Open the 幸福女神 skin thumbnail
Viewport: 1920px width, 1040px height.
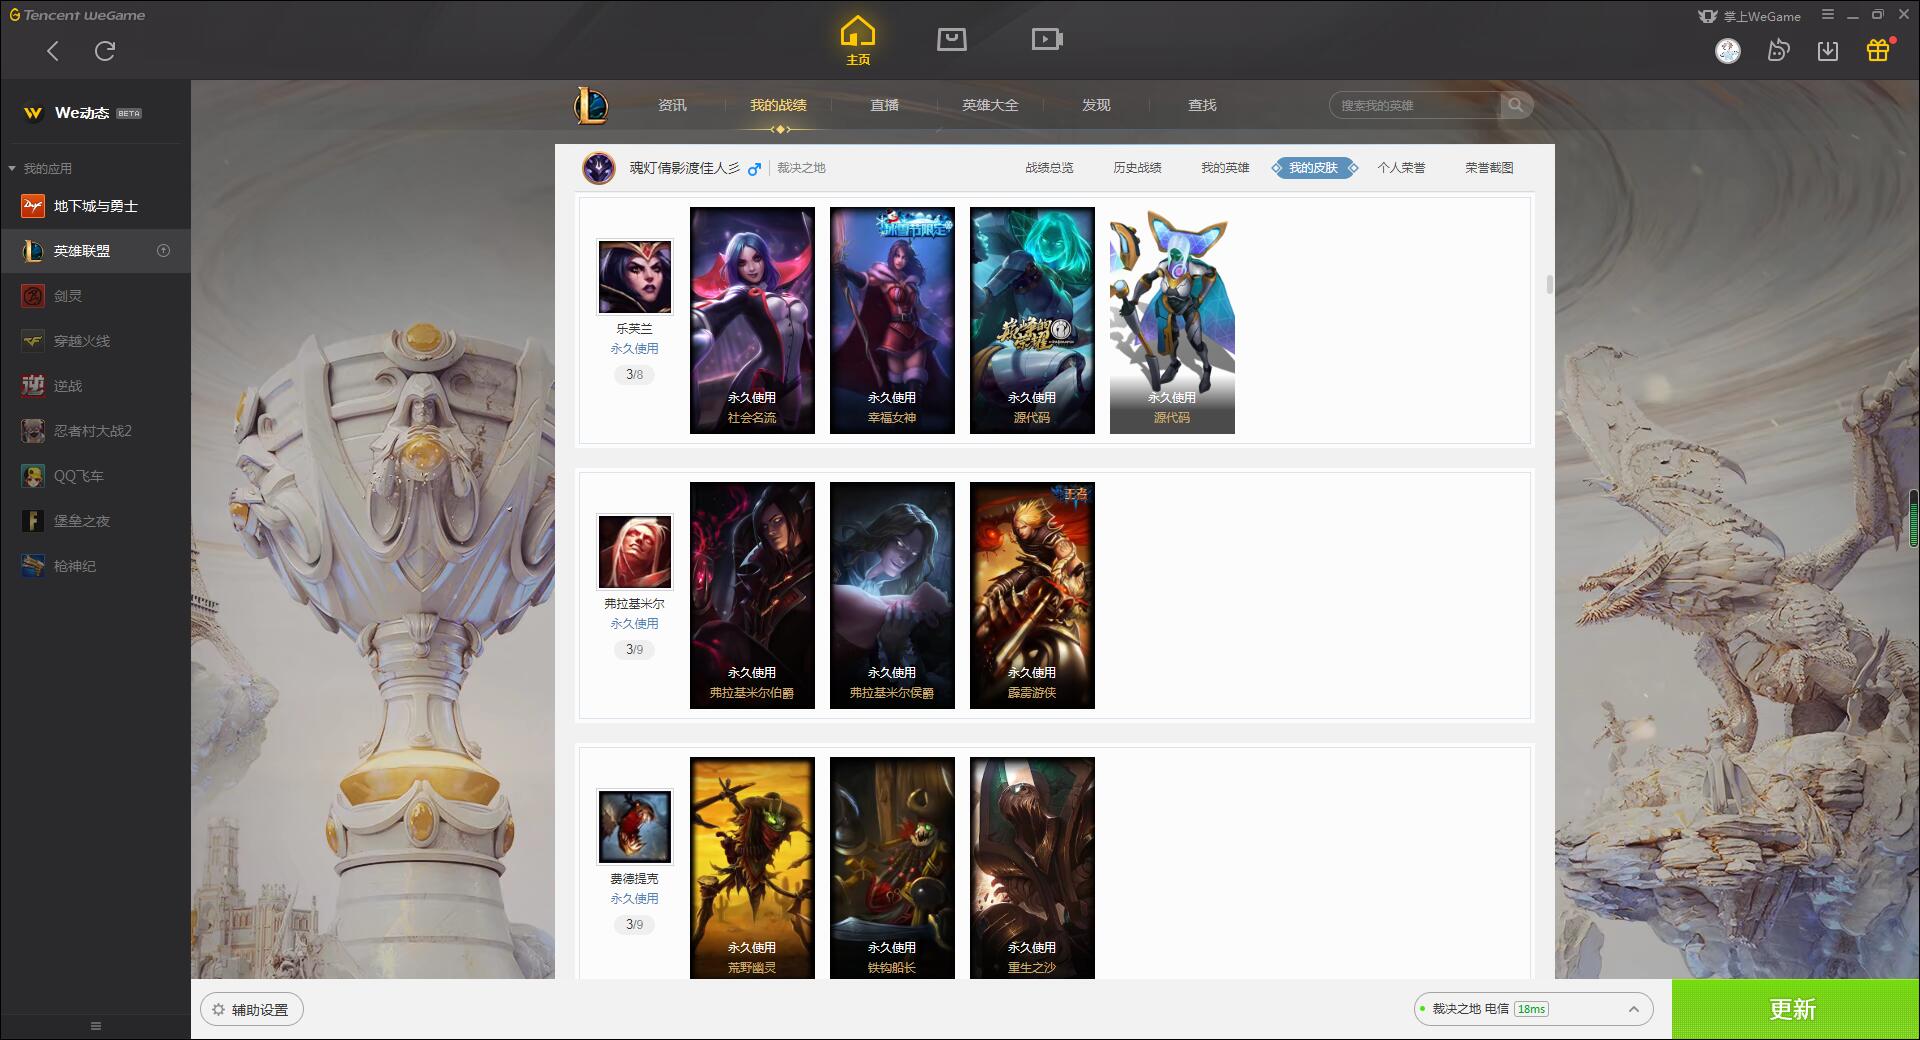coord(892,320)
